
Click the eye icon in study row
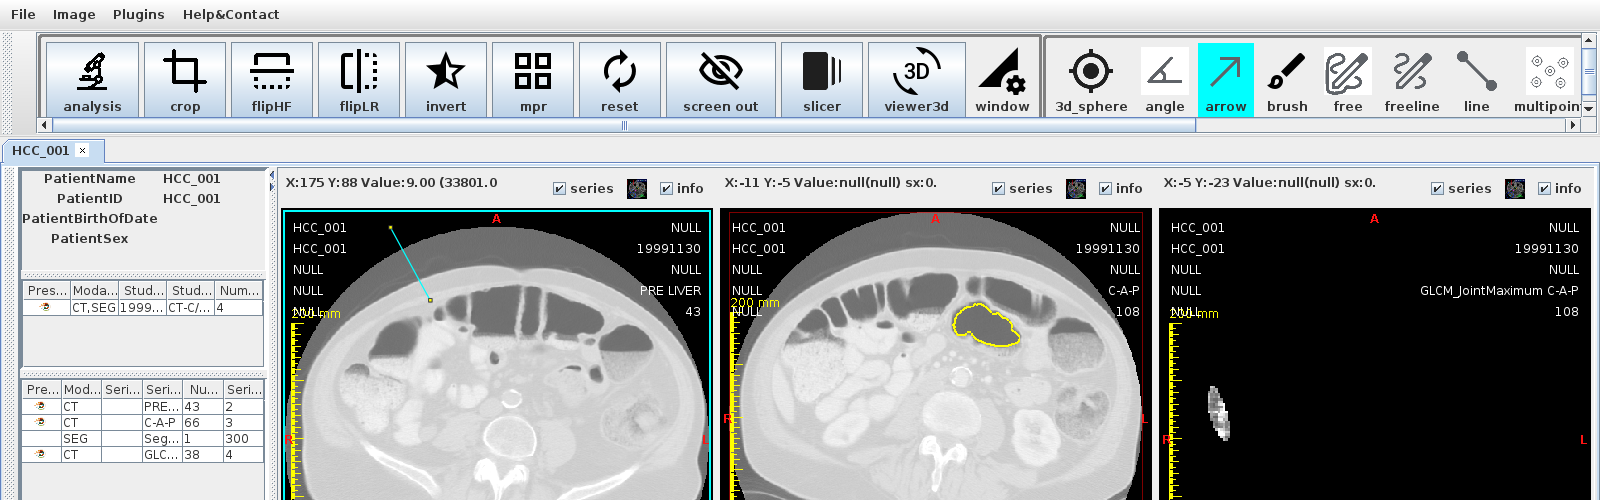click(45, 308)
